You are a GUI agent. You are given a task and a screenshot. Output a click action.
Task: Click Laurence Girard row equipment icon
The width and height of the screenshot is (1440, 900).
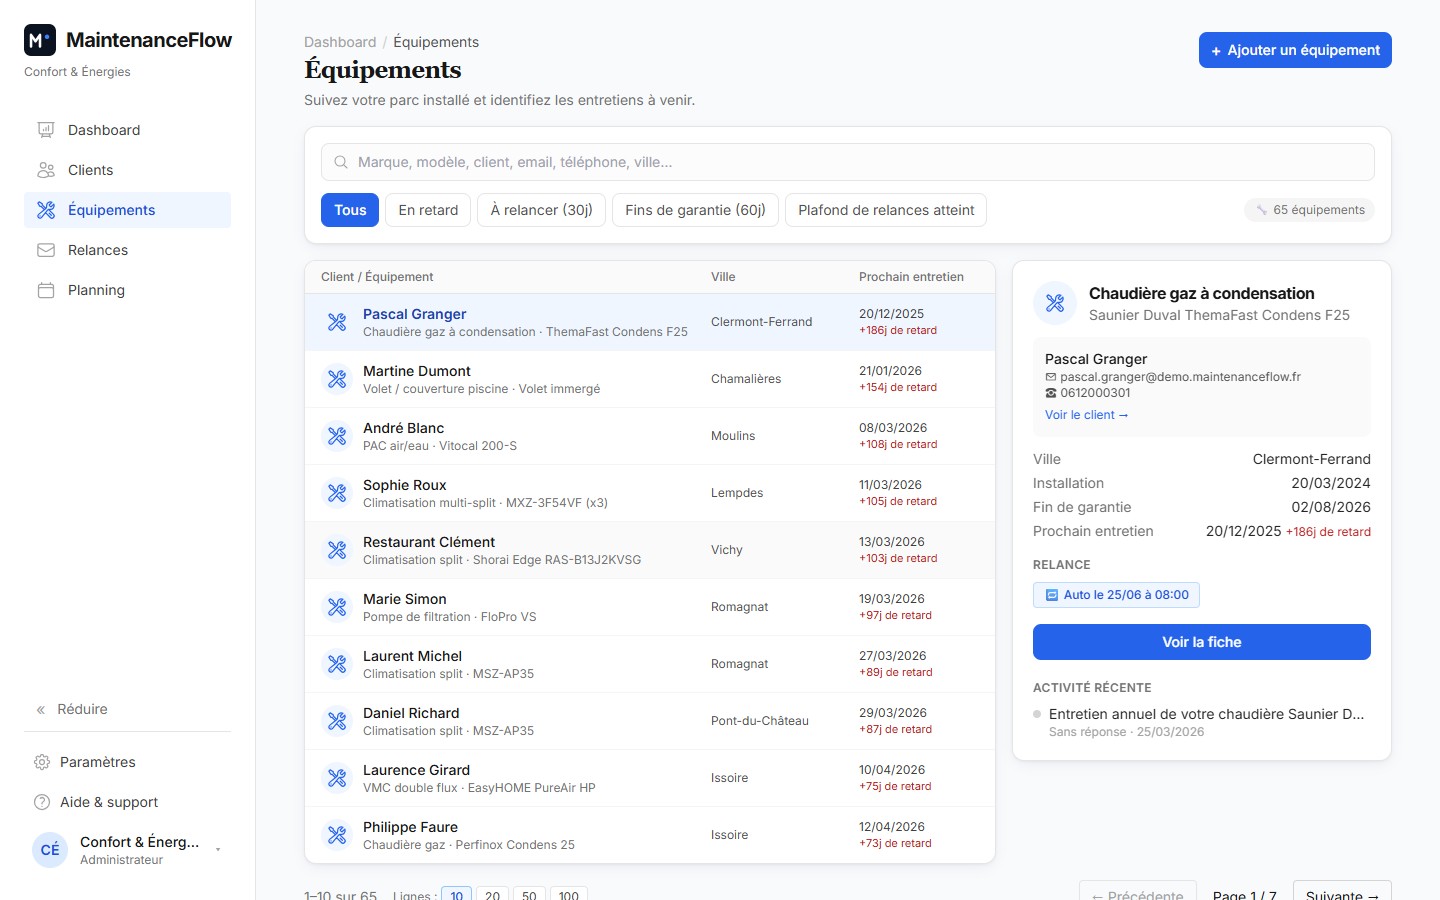point(337,778)
